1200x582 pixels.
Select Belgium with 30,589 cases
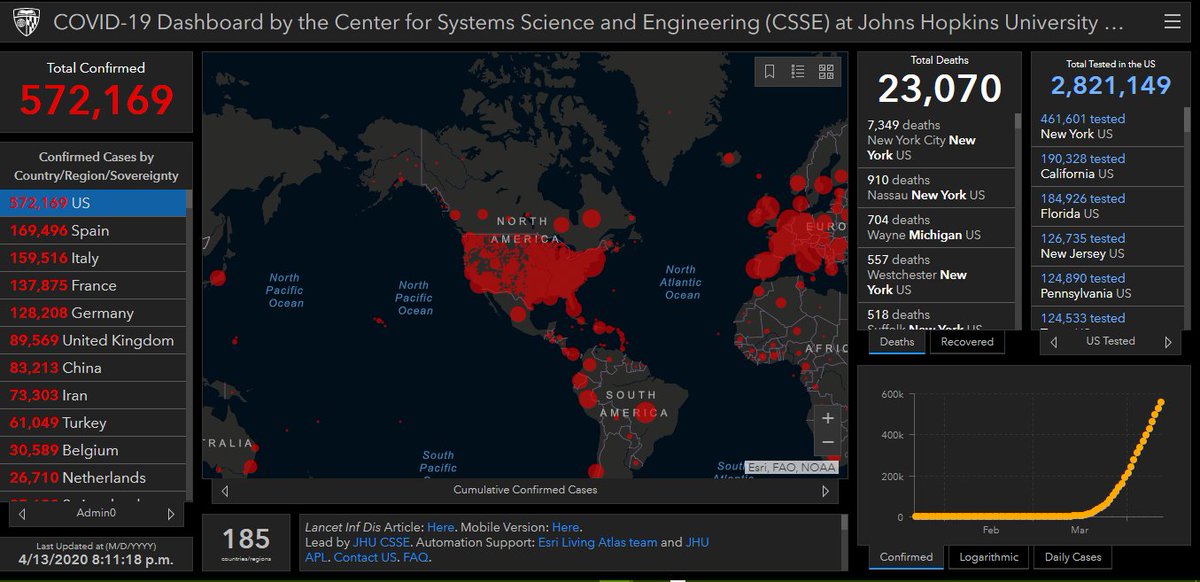coord(94,451)
